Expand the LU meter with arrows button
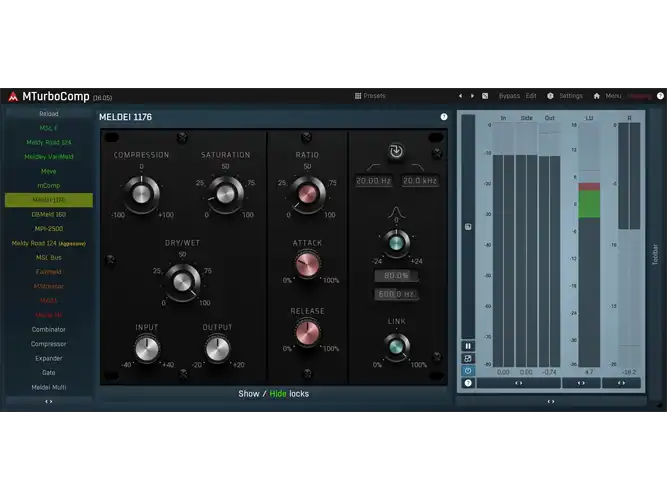The width and height of the screenshot is (667, 500). pos(581,383)
